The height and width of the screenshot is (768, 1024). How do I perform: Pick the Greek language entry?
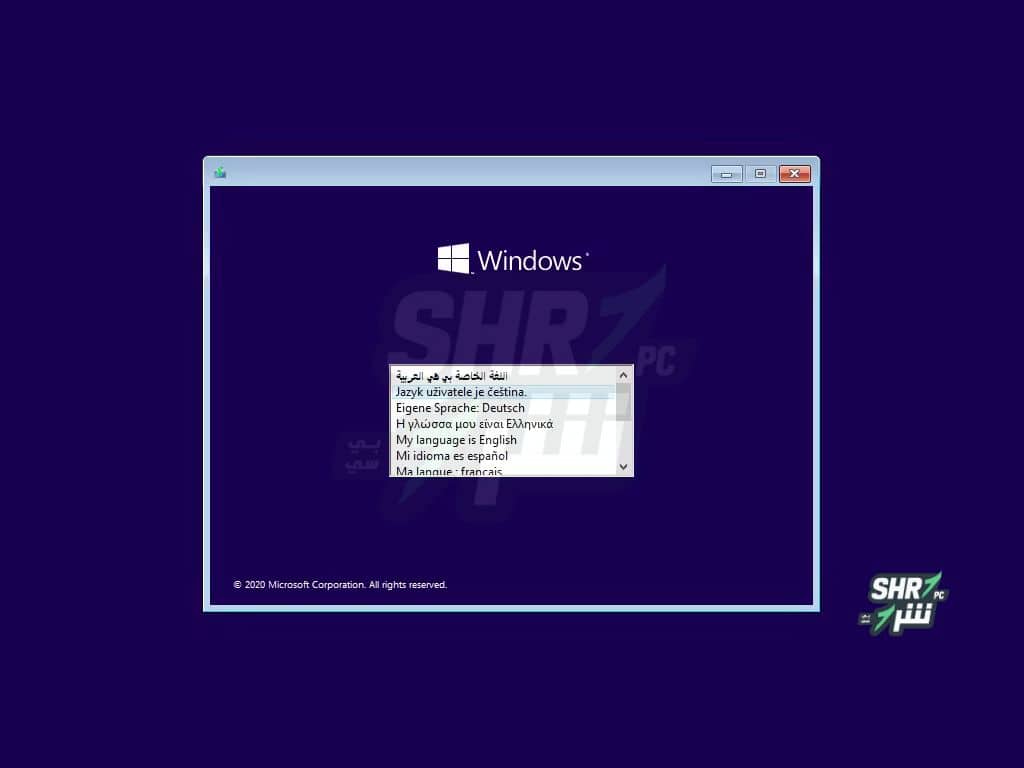(504, 424)
